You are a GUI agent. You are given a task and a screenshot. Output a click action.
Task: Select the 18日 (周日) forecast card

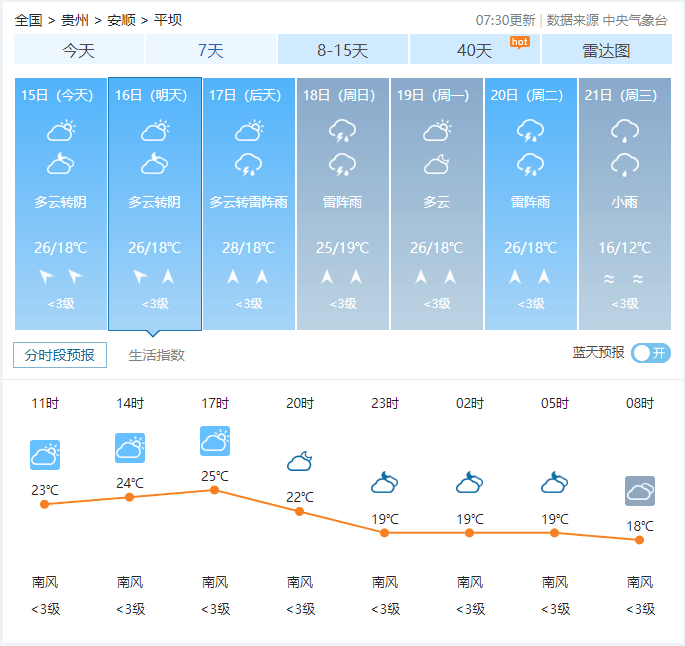343,204
